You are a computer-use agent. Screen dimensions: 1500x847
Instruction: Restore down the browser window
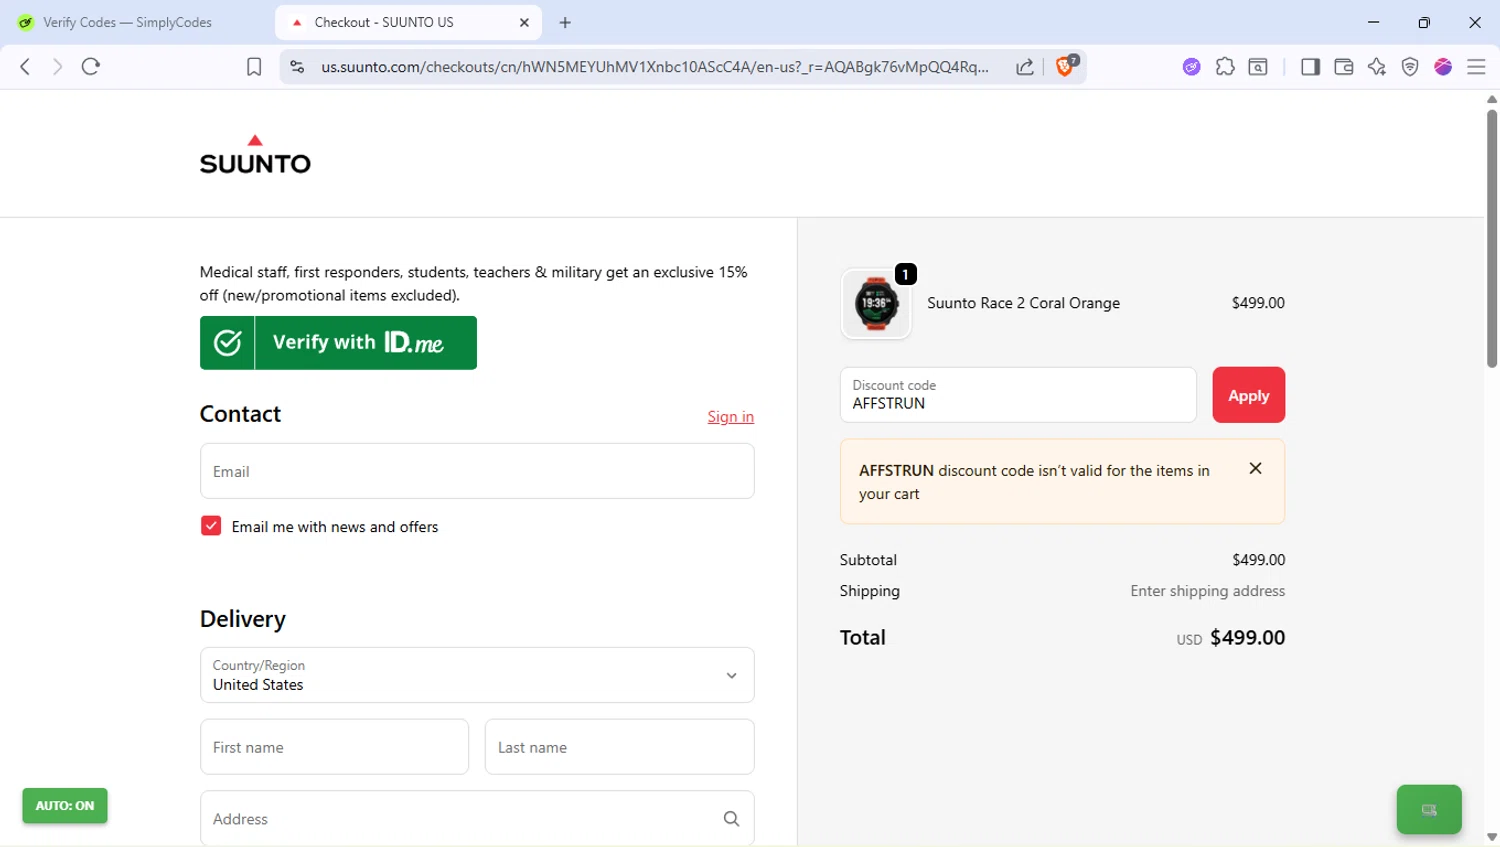tap(1424, 22)
